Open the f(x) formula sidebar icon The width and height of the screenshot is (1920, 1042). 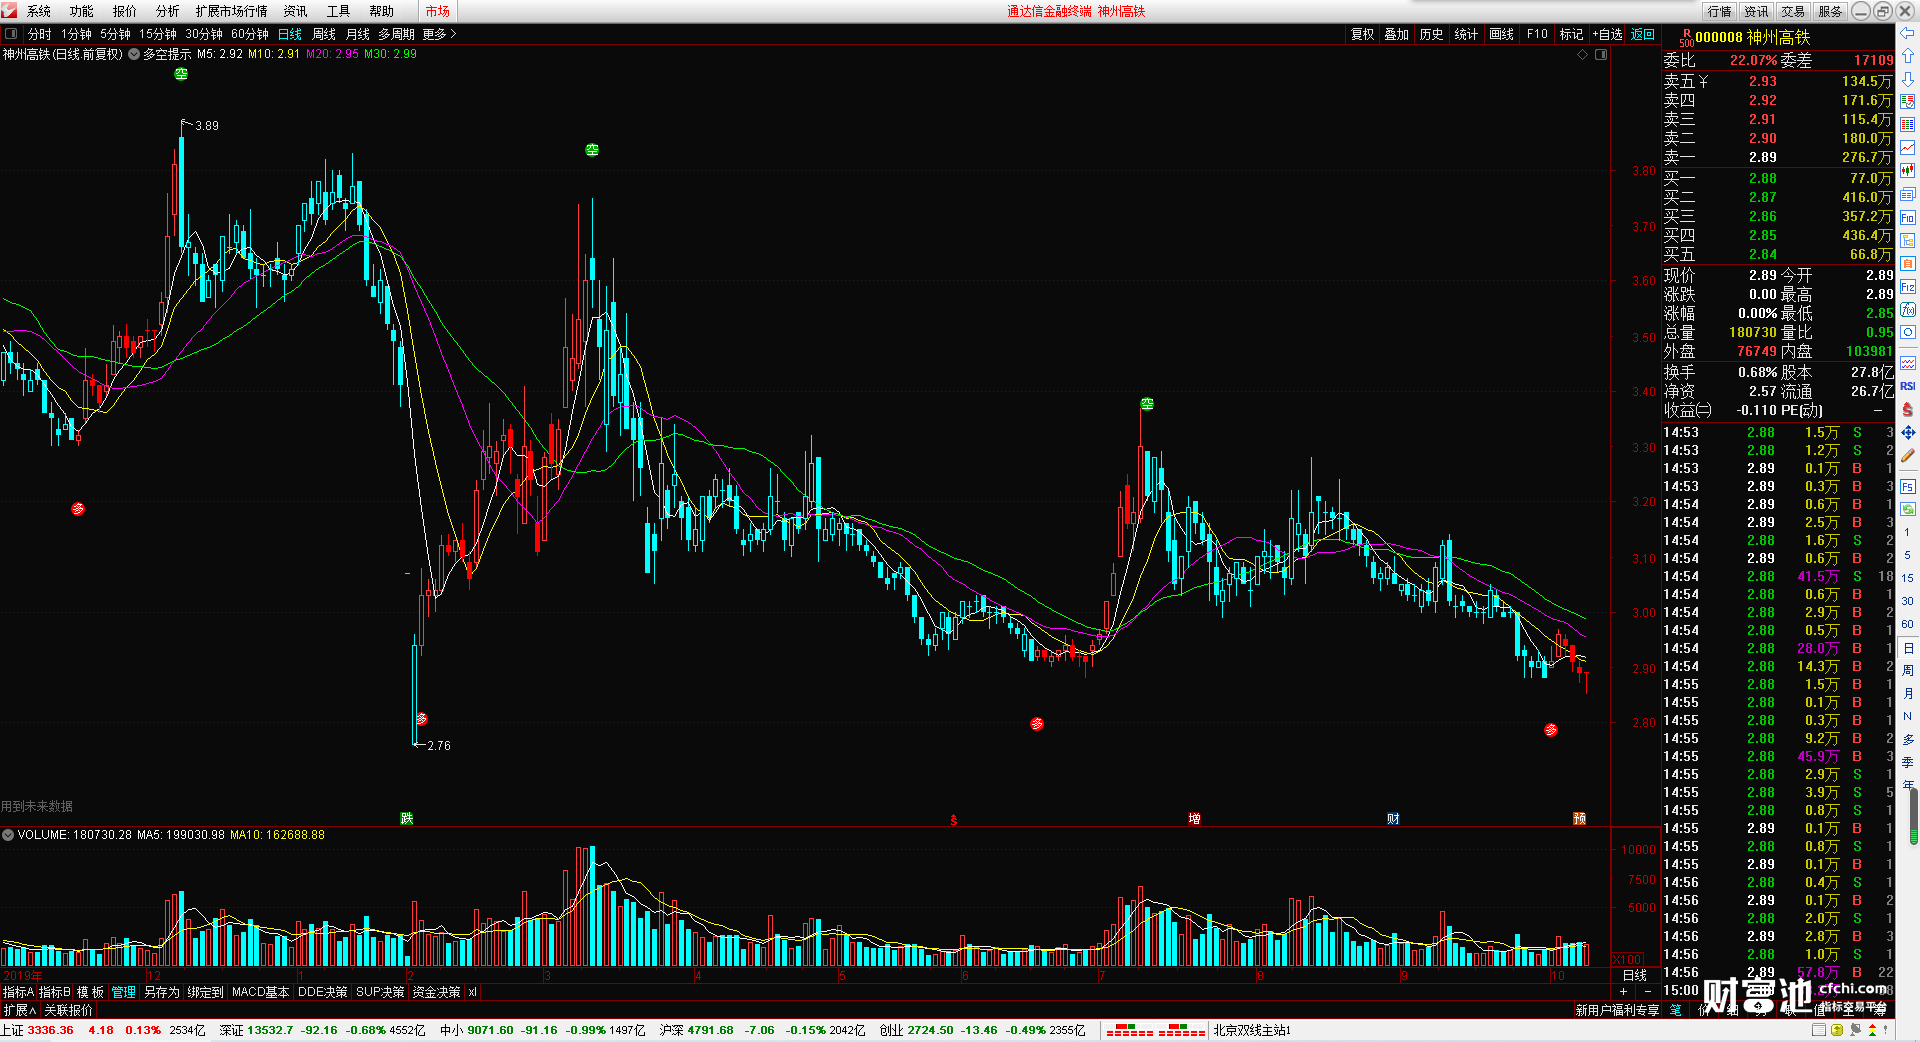pos(1908,309)
